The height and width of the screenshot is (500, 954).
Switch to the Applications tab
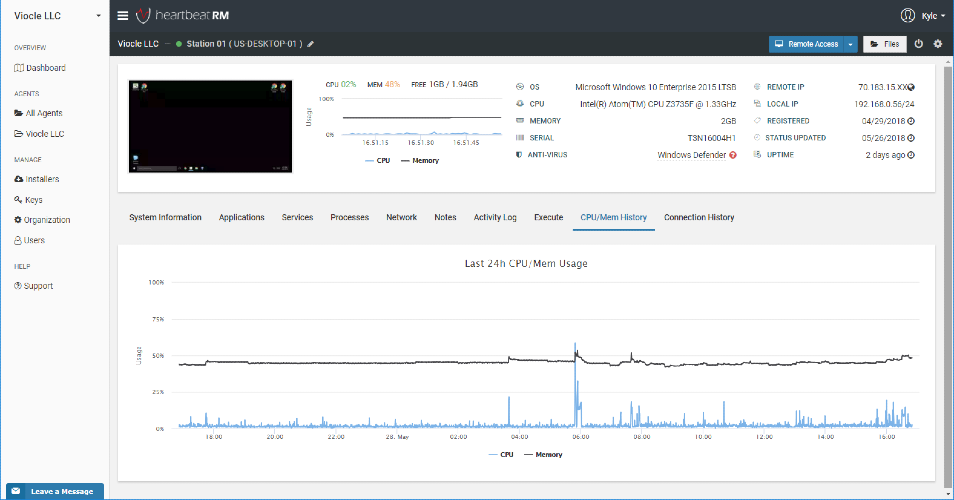pos(242,217)
